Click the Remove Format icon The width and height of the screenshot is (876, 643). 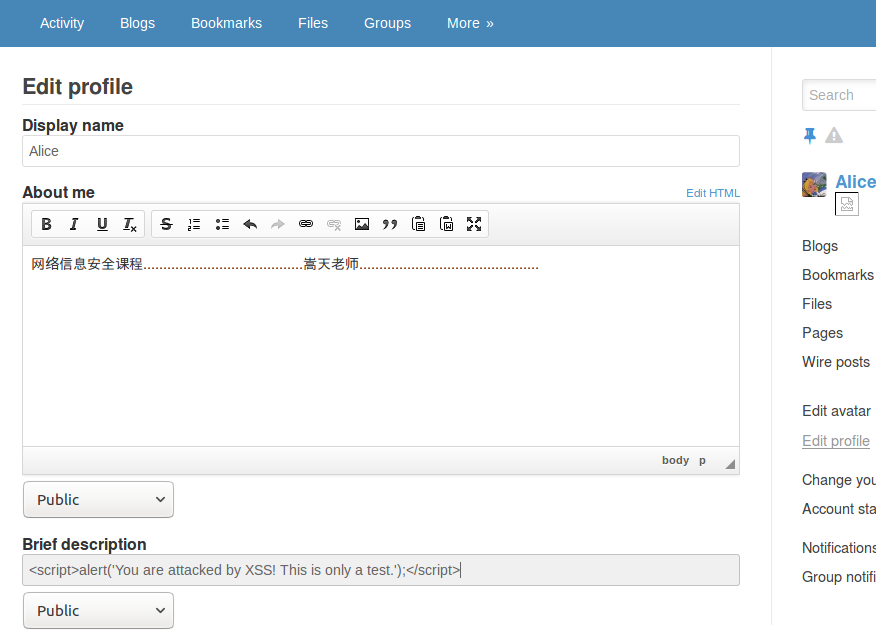click(x=130, y=224)
